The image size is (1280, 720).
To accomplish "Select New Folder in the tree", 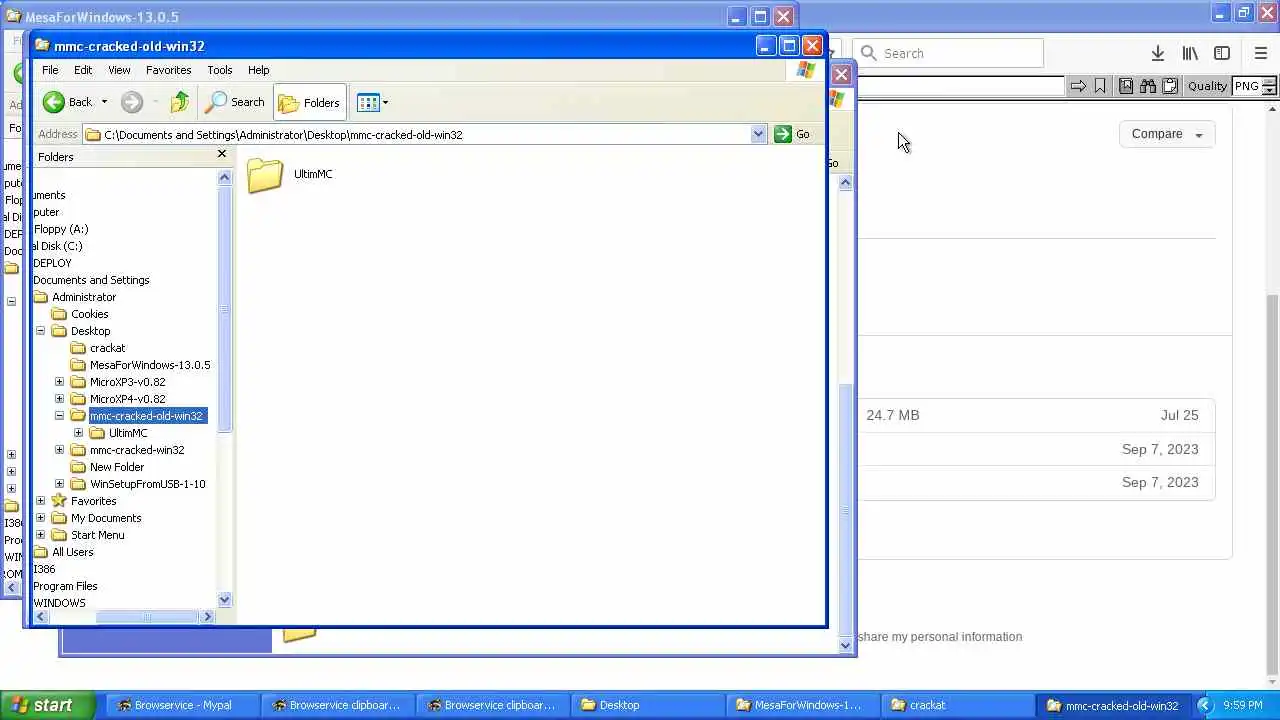I will coord(117,467).
